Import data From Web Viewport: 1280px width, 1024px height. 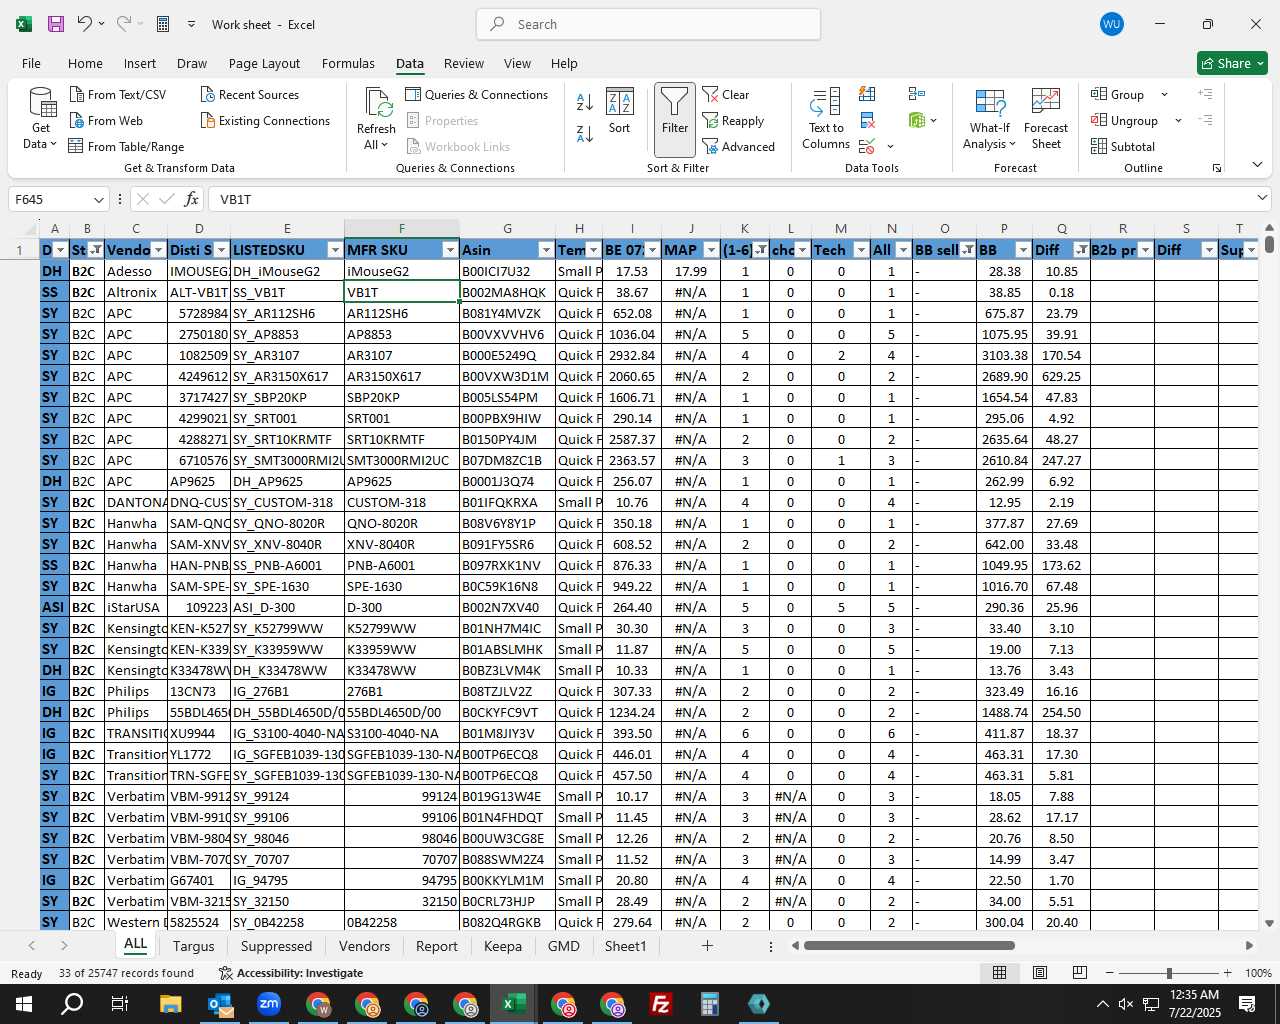click(x=106, y=120)
